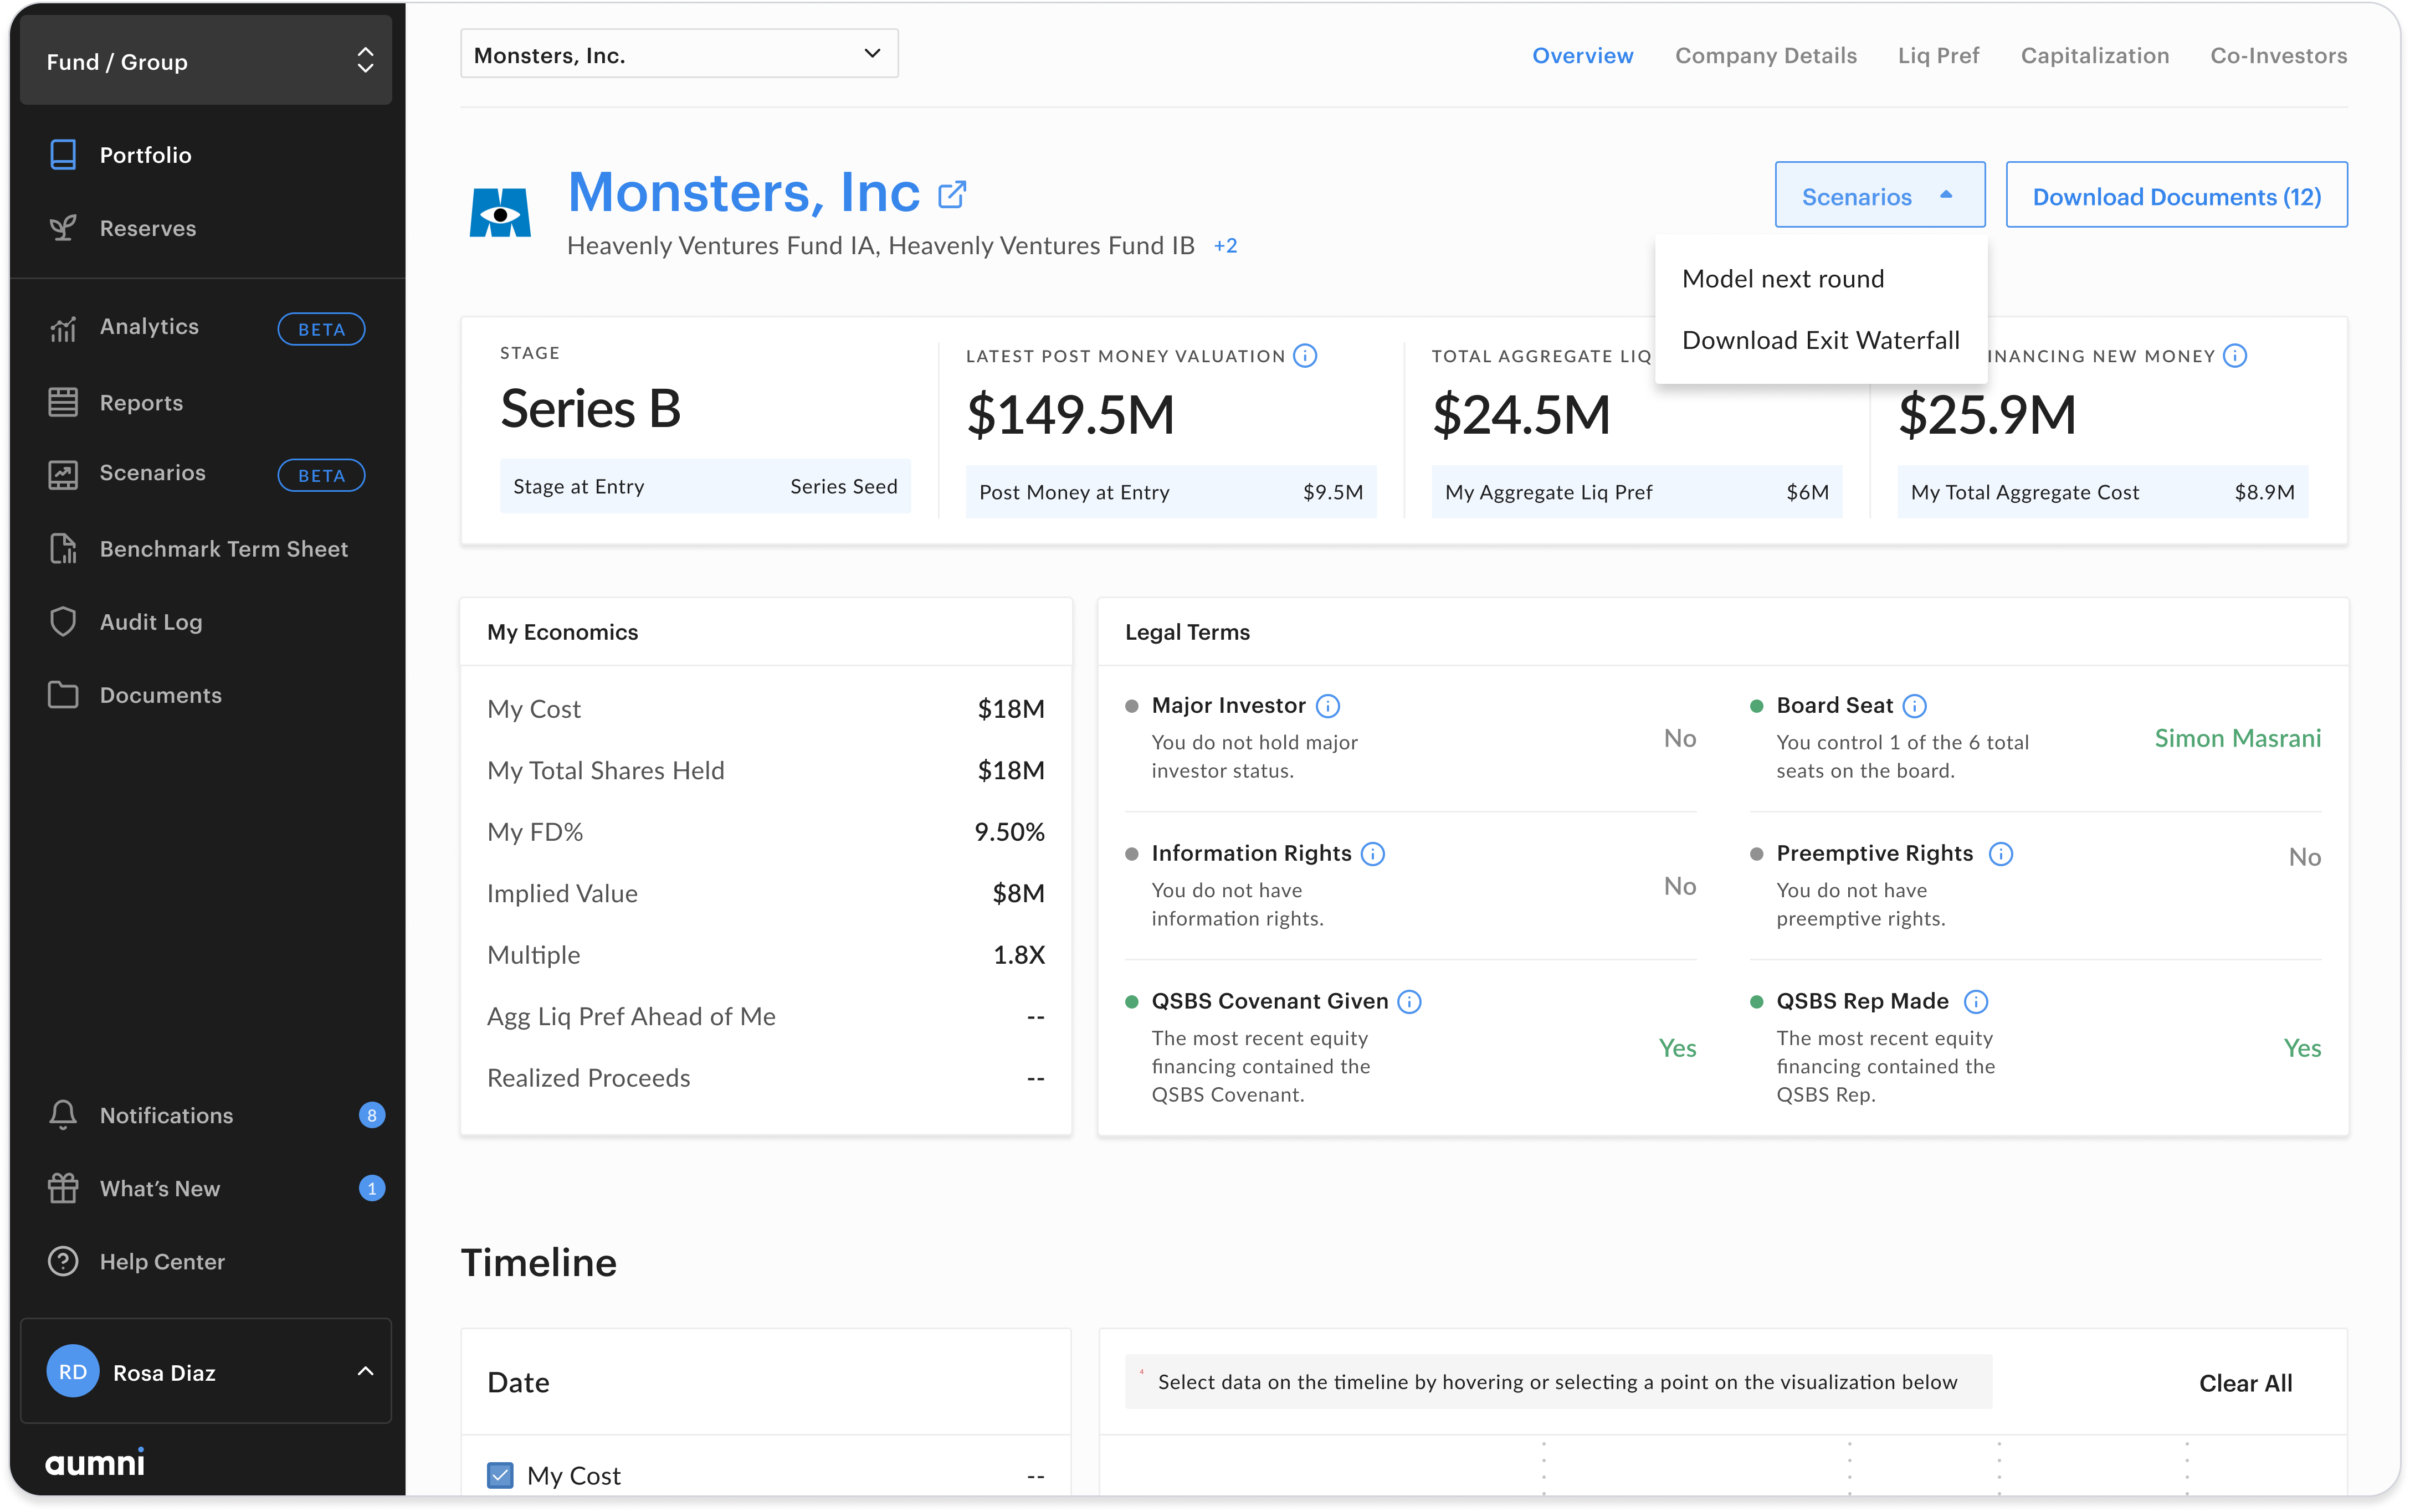Go to the Co-Investors tab
Screen dimensions: 2410x1512
pyautogui.click(x=2278, y=56)
